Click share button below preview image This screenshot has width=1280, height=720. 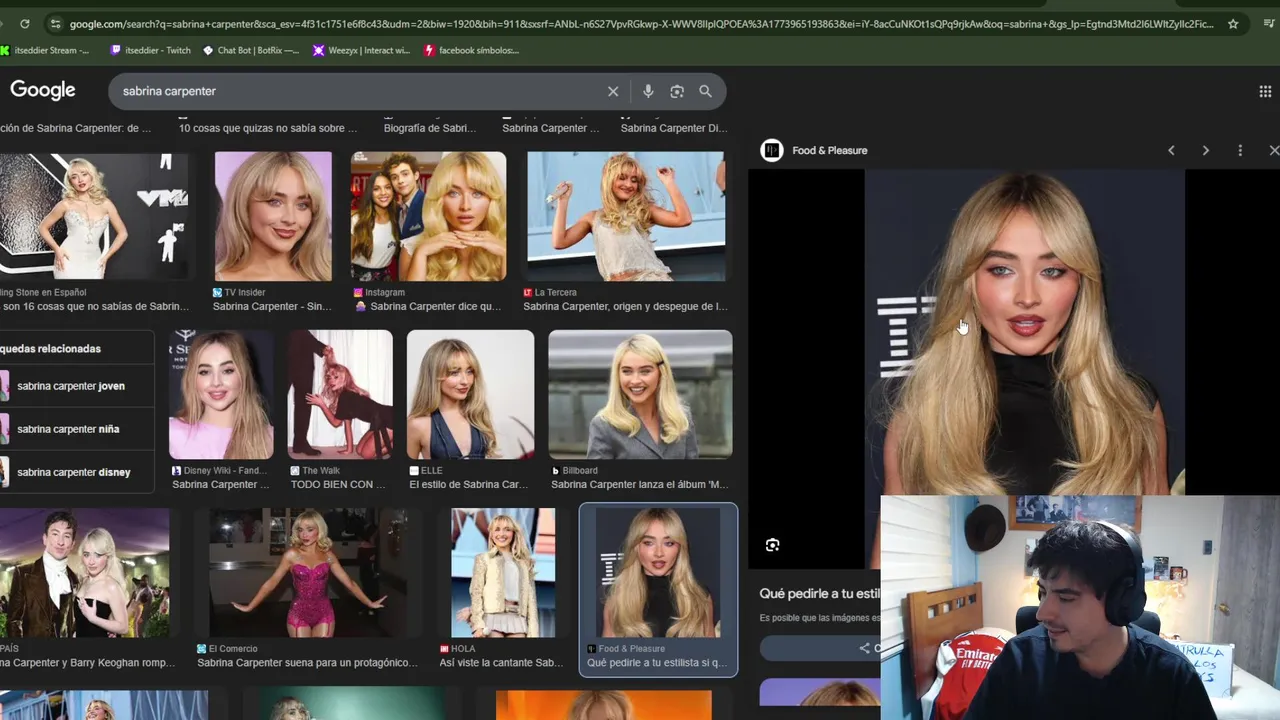[820, 648]
